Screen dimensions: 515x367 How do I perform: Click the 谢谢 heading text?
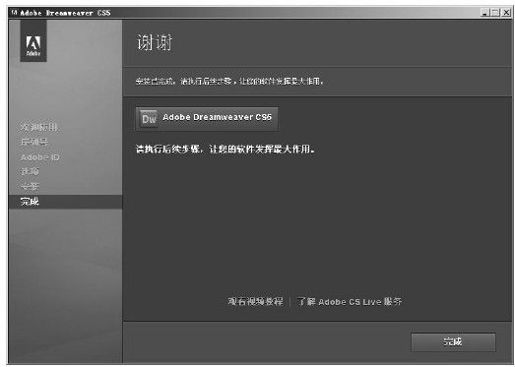154,43
